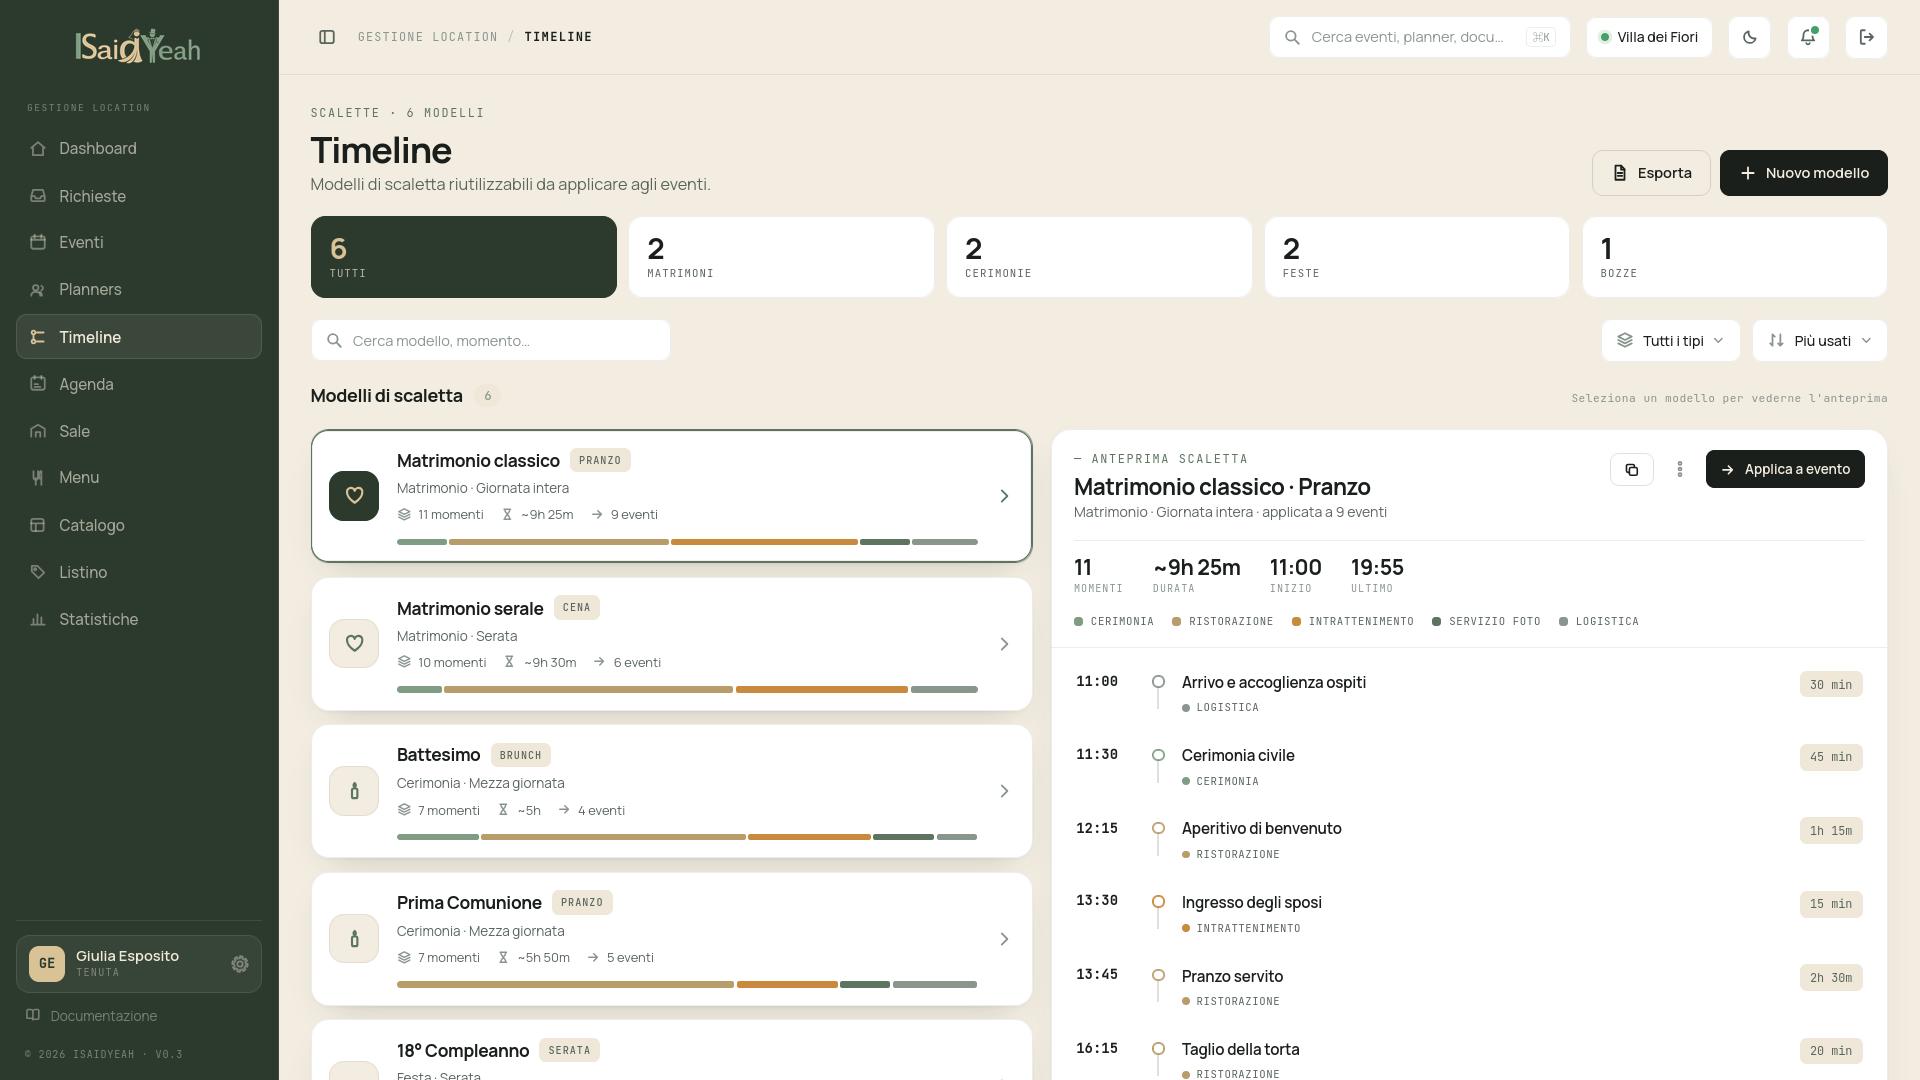Viewport: 1920px width, 1080px height.
Task: Switch to dark mode moon icon
Action: coord(1750,37)
